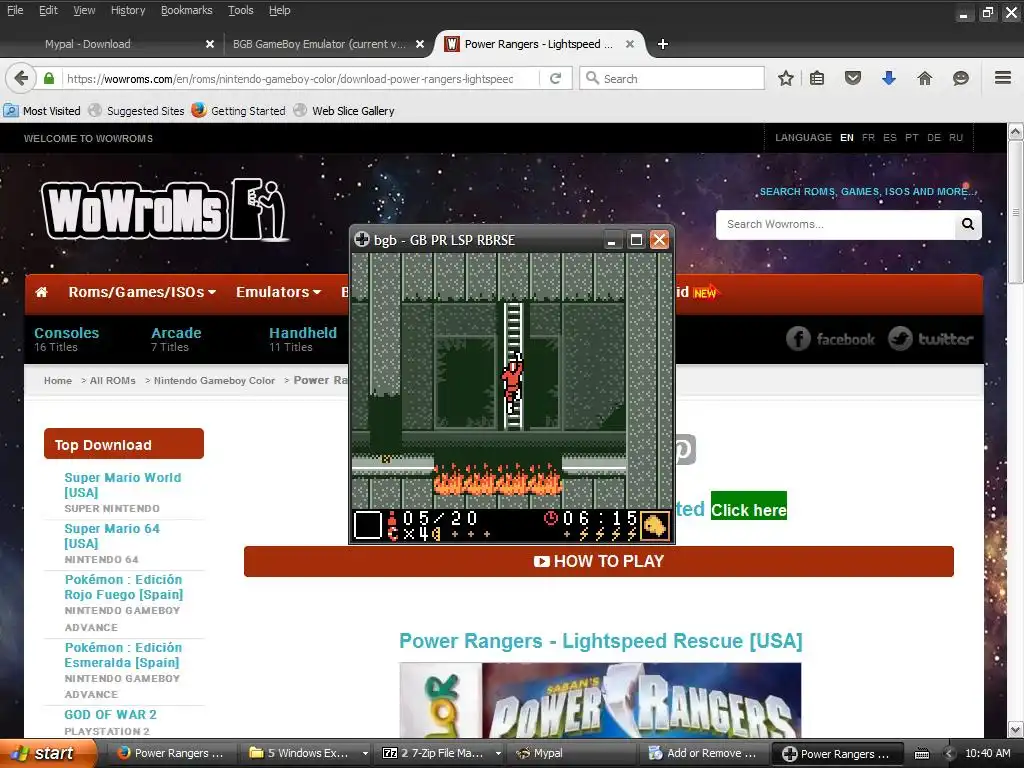
Task: Select the Consoles 16 Titles category
Action: [x=67, y=339]
